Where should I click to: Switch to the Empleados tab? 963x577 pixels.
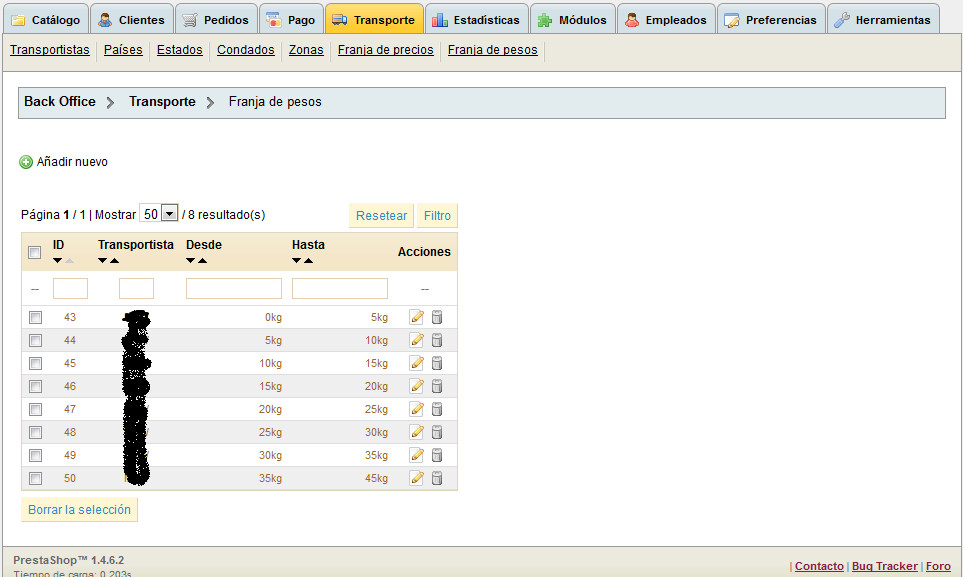(x=666, y=20)
